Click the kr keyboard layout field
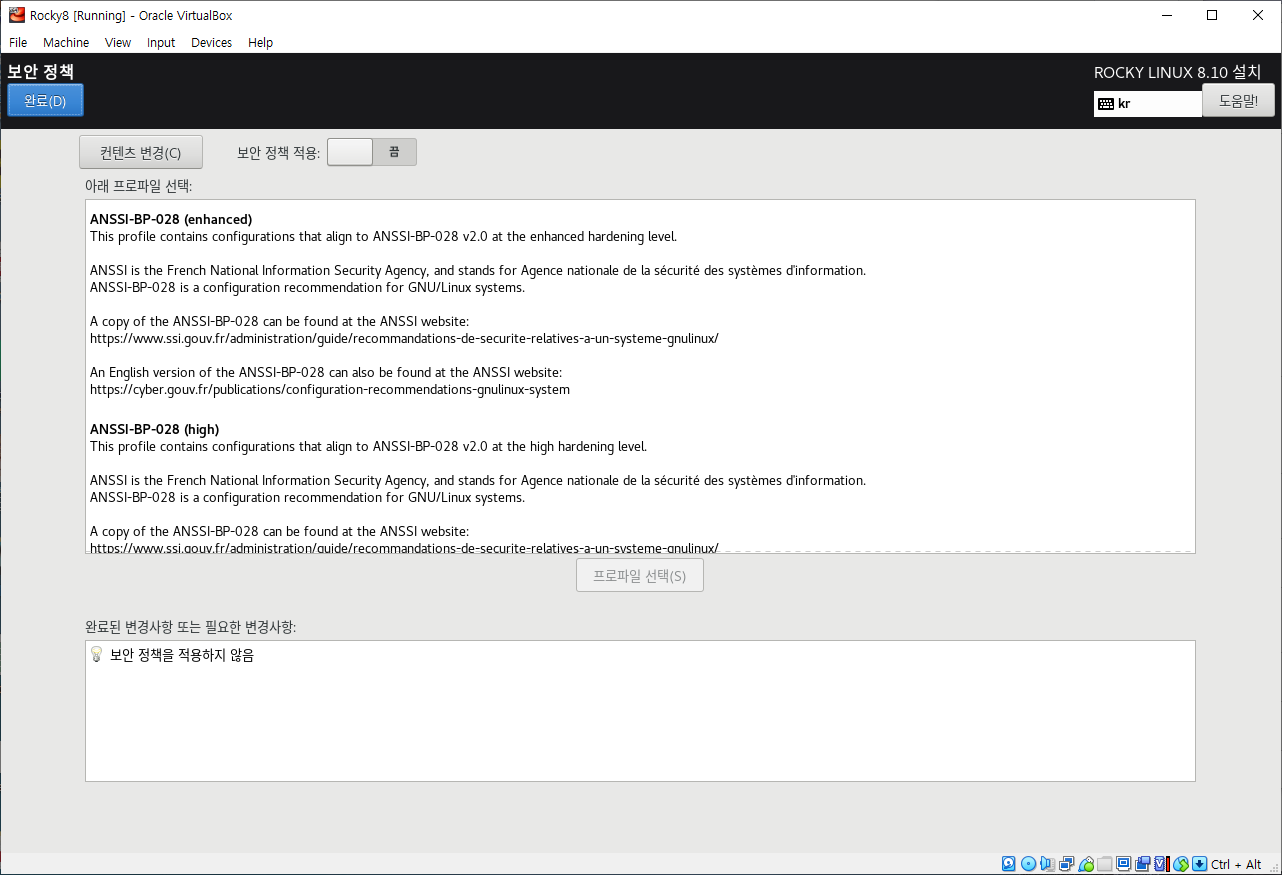This screenshot has width=1282, height=875. 1148,103
